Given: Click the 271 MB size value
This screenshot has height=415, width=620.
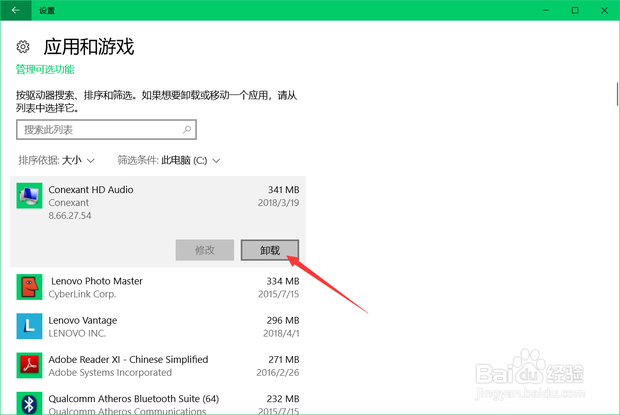Looking at the screenshot, I should coord(284,359).
